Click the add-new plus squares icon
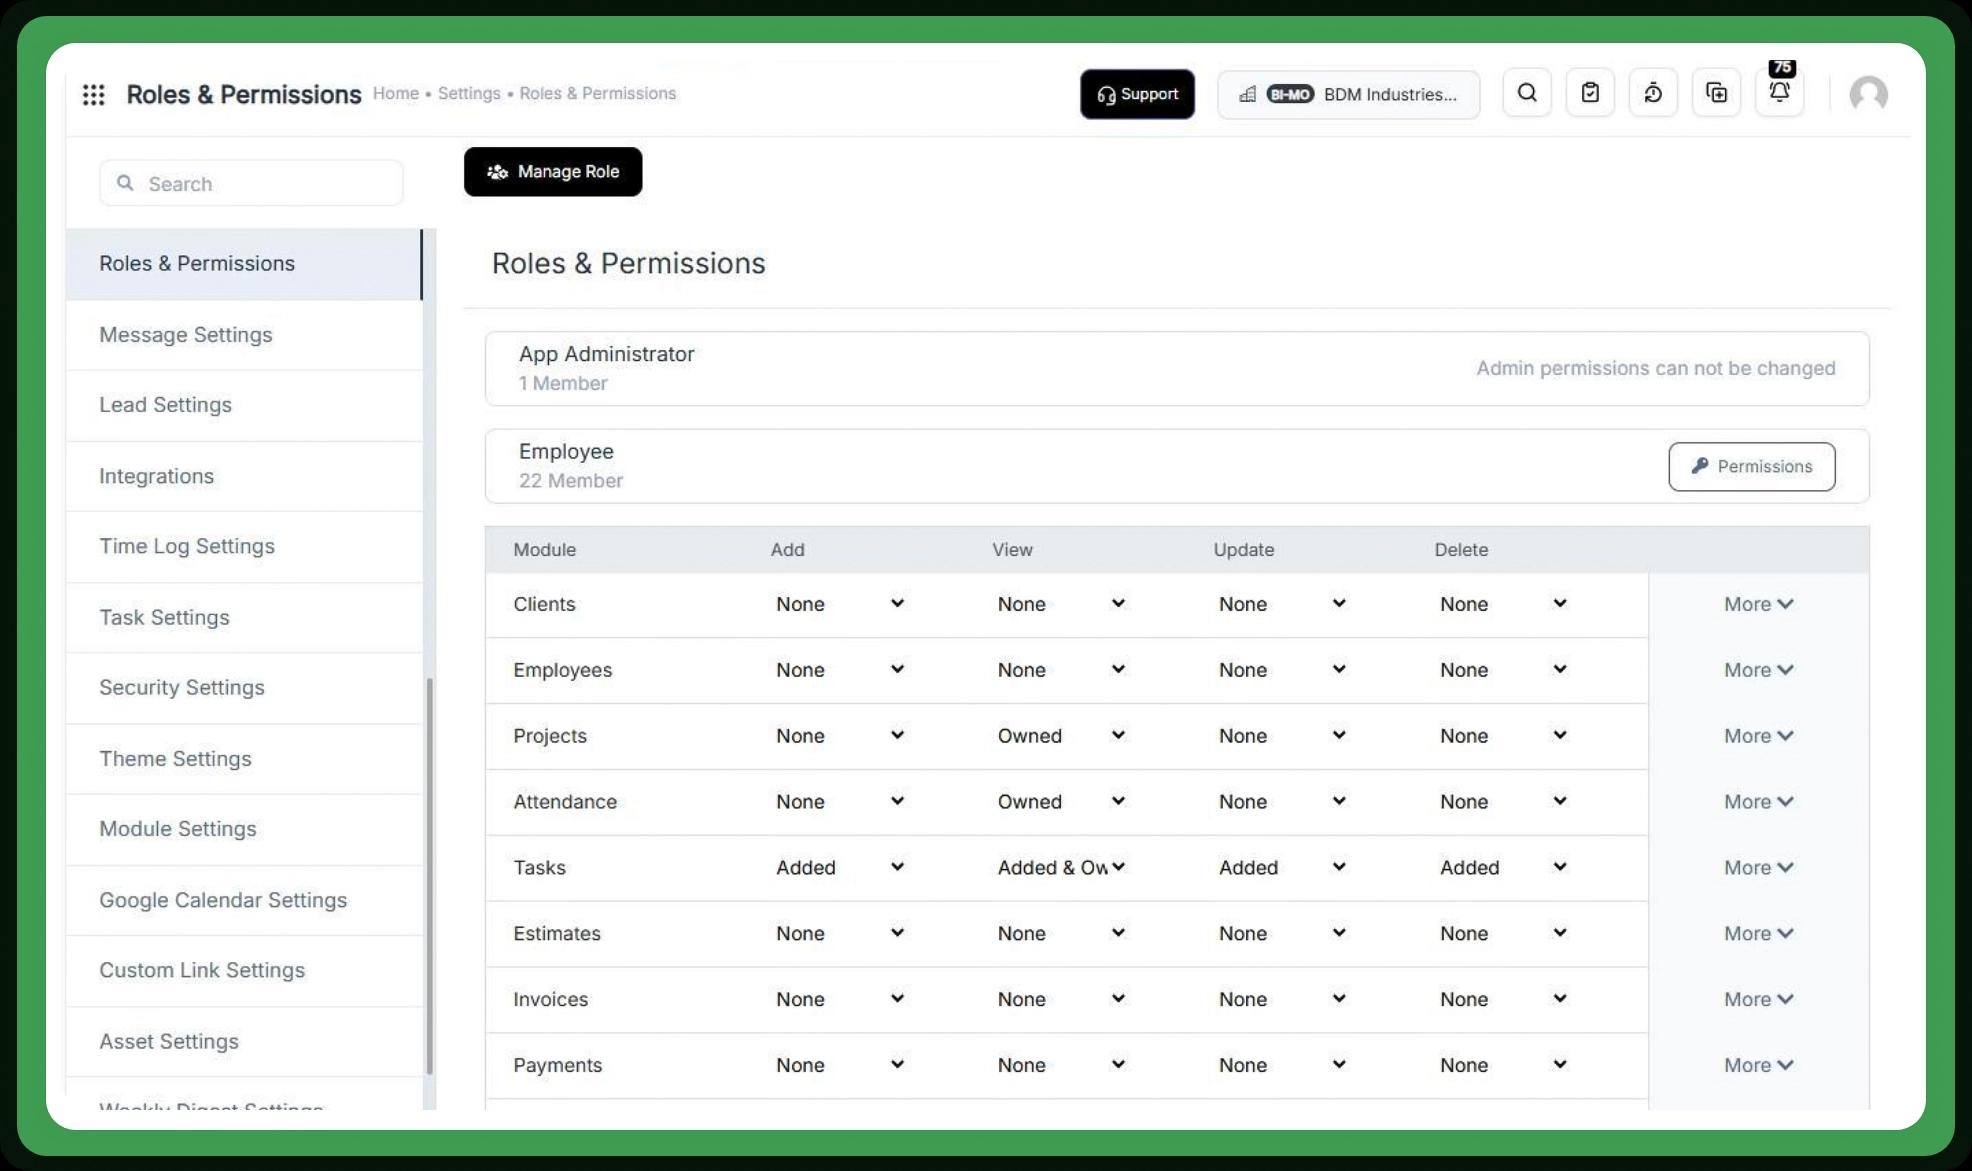The width and height of the screenshot is (1972, 1171). point(1716,93)
